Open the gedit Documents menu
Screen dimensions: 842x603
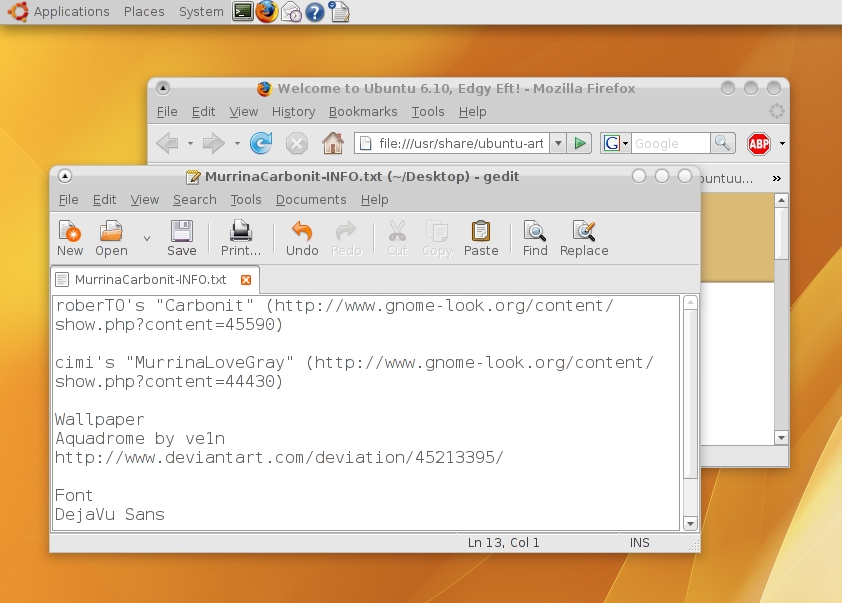tap(311, 200)
